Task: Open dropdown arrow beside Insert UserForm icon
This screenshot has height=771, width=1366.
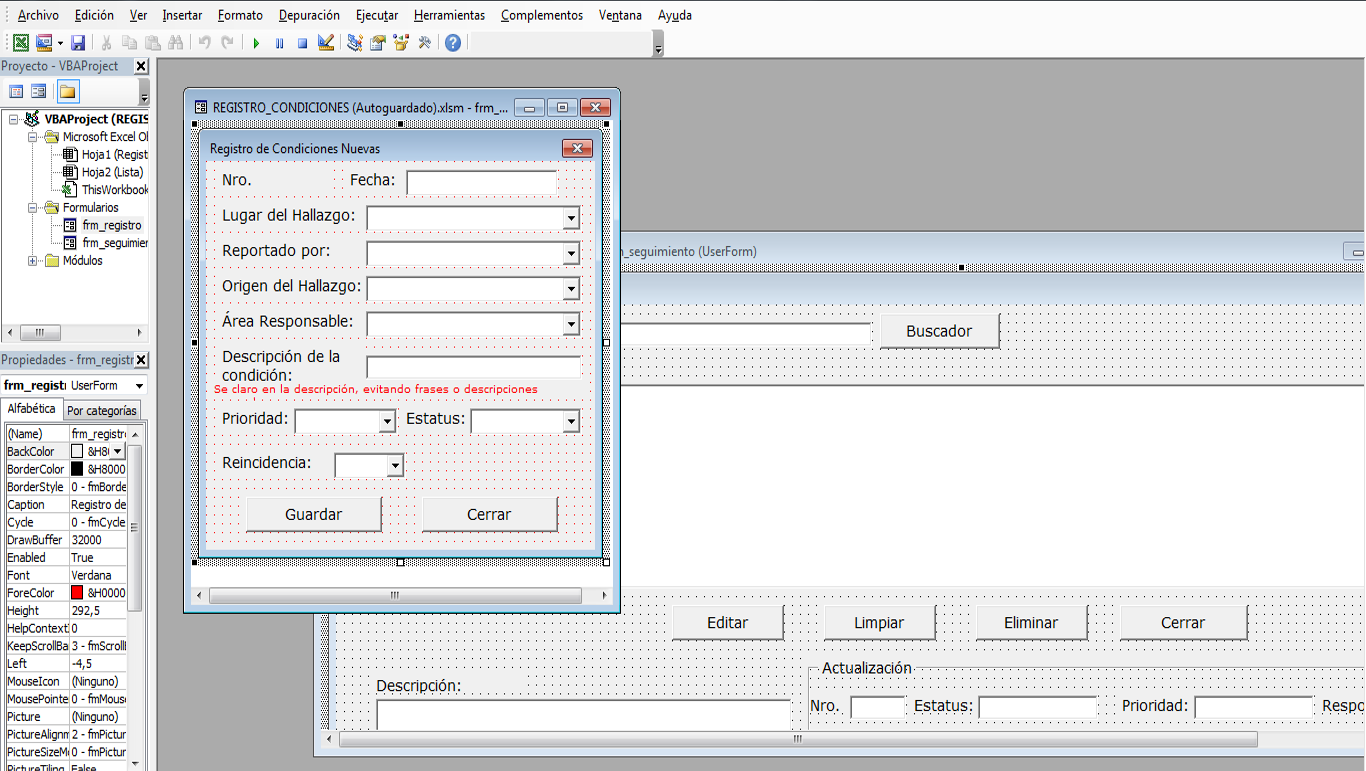Action: coord(60,43)
